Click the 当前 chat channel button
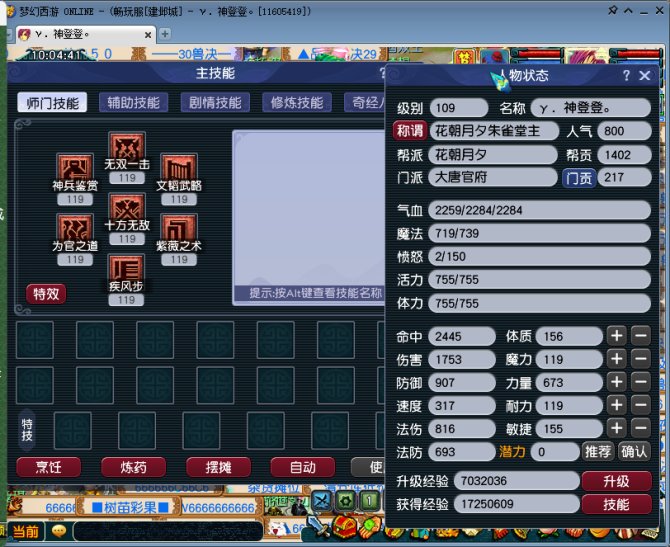Viewport: 670px width, 547px height. [x=25, y=532]
